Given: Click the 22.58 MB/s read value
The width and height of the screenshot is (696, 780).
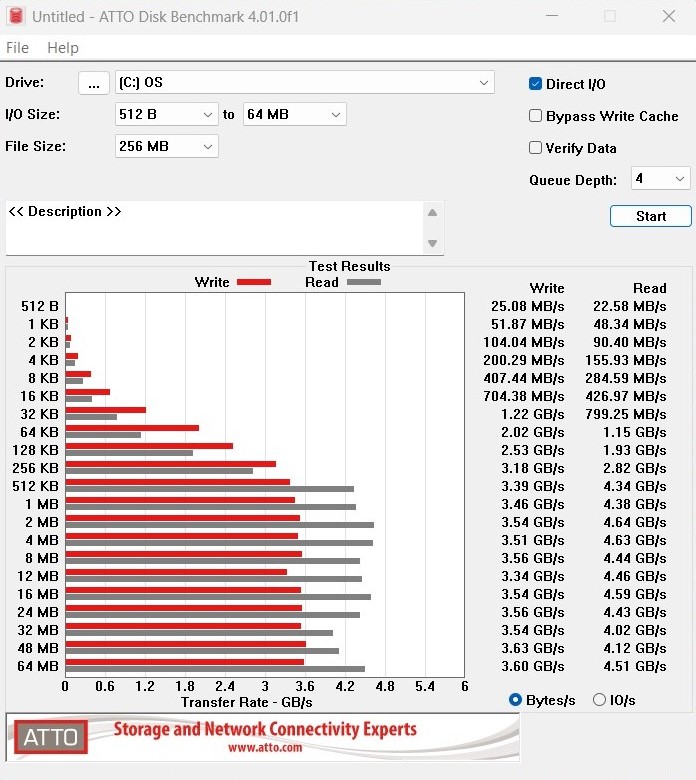Looking at the screenshot, I should click(x=629, y=306).
